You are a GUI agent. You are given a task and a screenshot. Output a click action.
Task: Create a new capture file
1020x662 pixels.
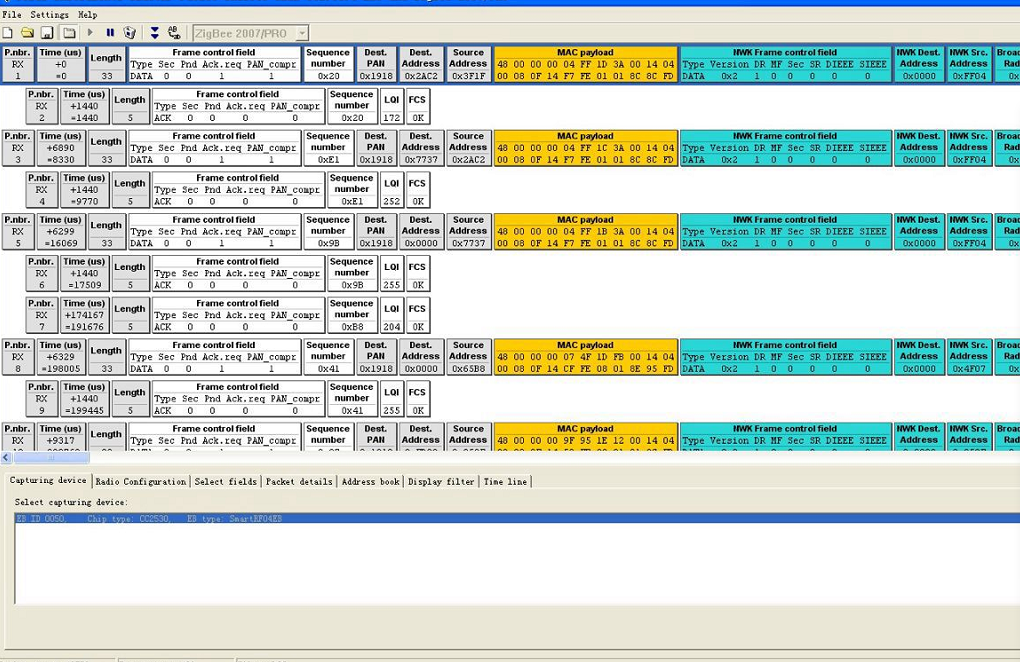coord(8,32)
